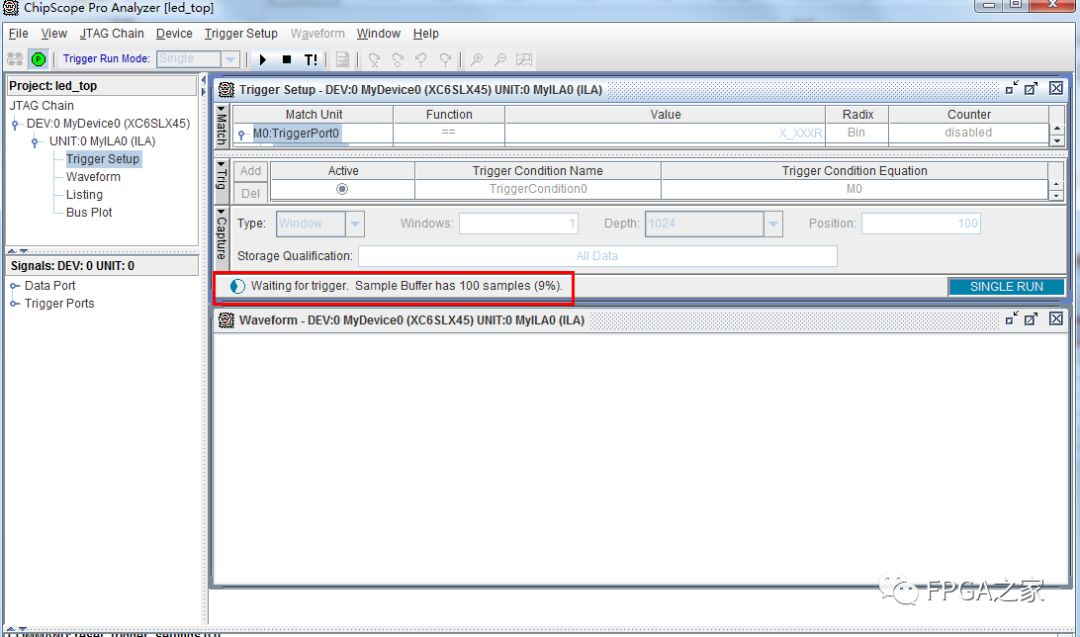Start capture with the Run play button
1080x637 pixels.
coord(262,60)
